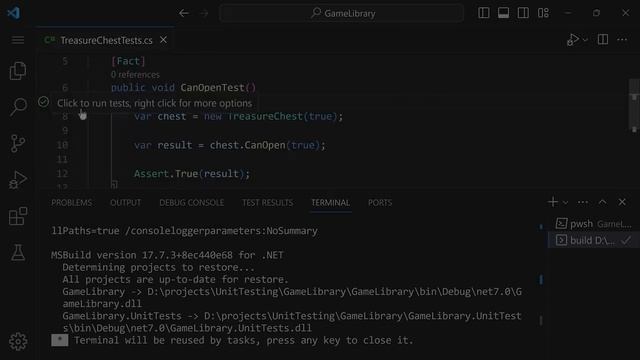
Task: Select the build task terminal entry
Action: [x=594, y=240]
